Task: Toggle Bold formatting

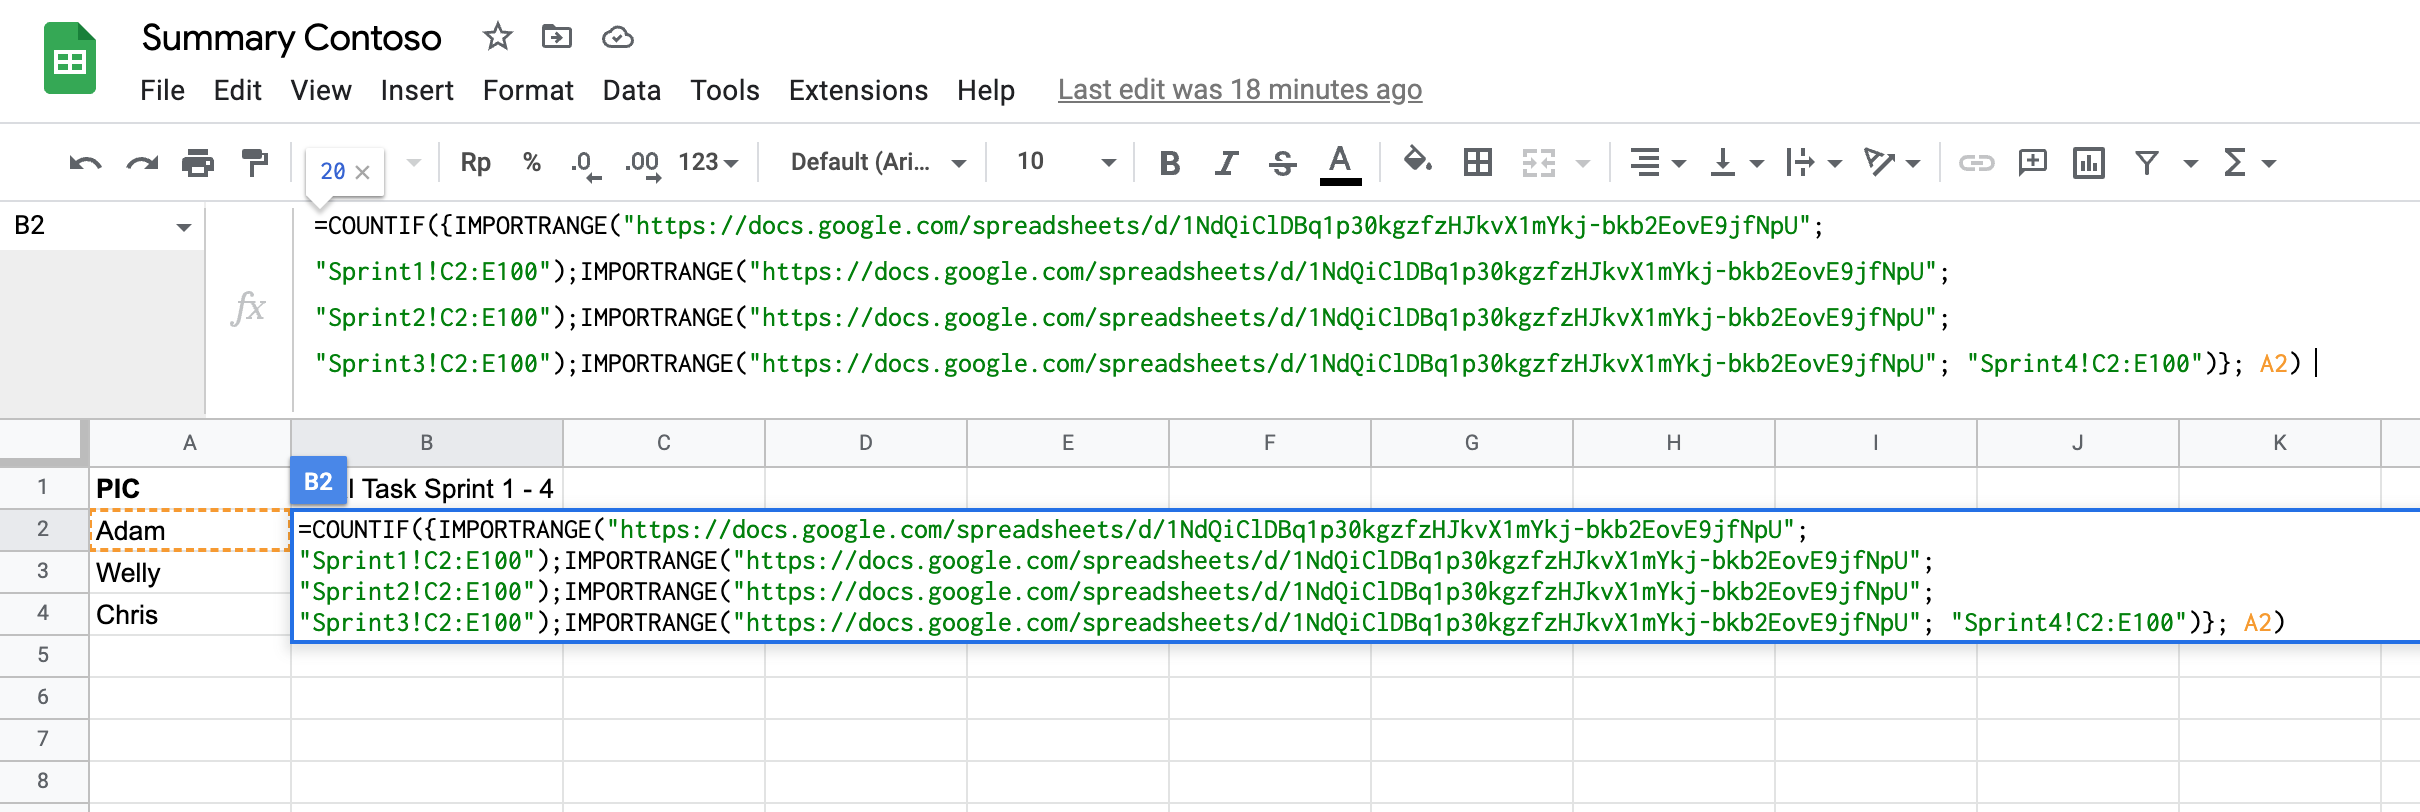Action: [1169, 163]
